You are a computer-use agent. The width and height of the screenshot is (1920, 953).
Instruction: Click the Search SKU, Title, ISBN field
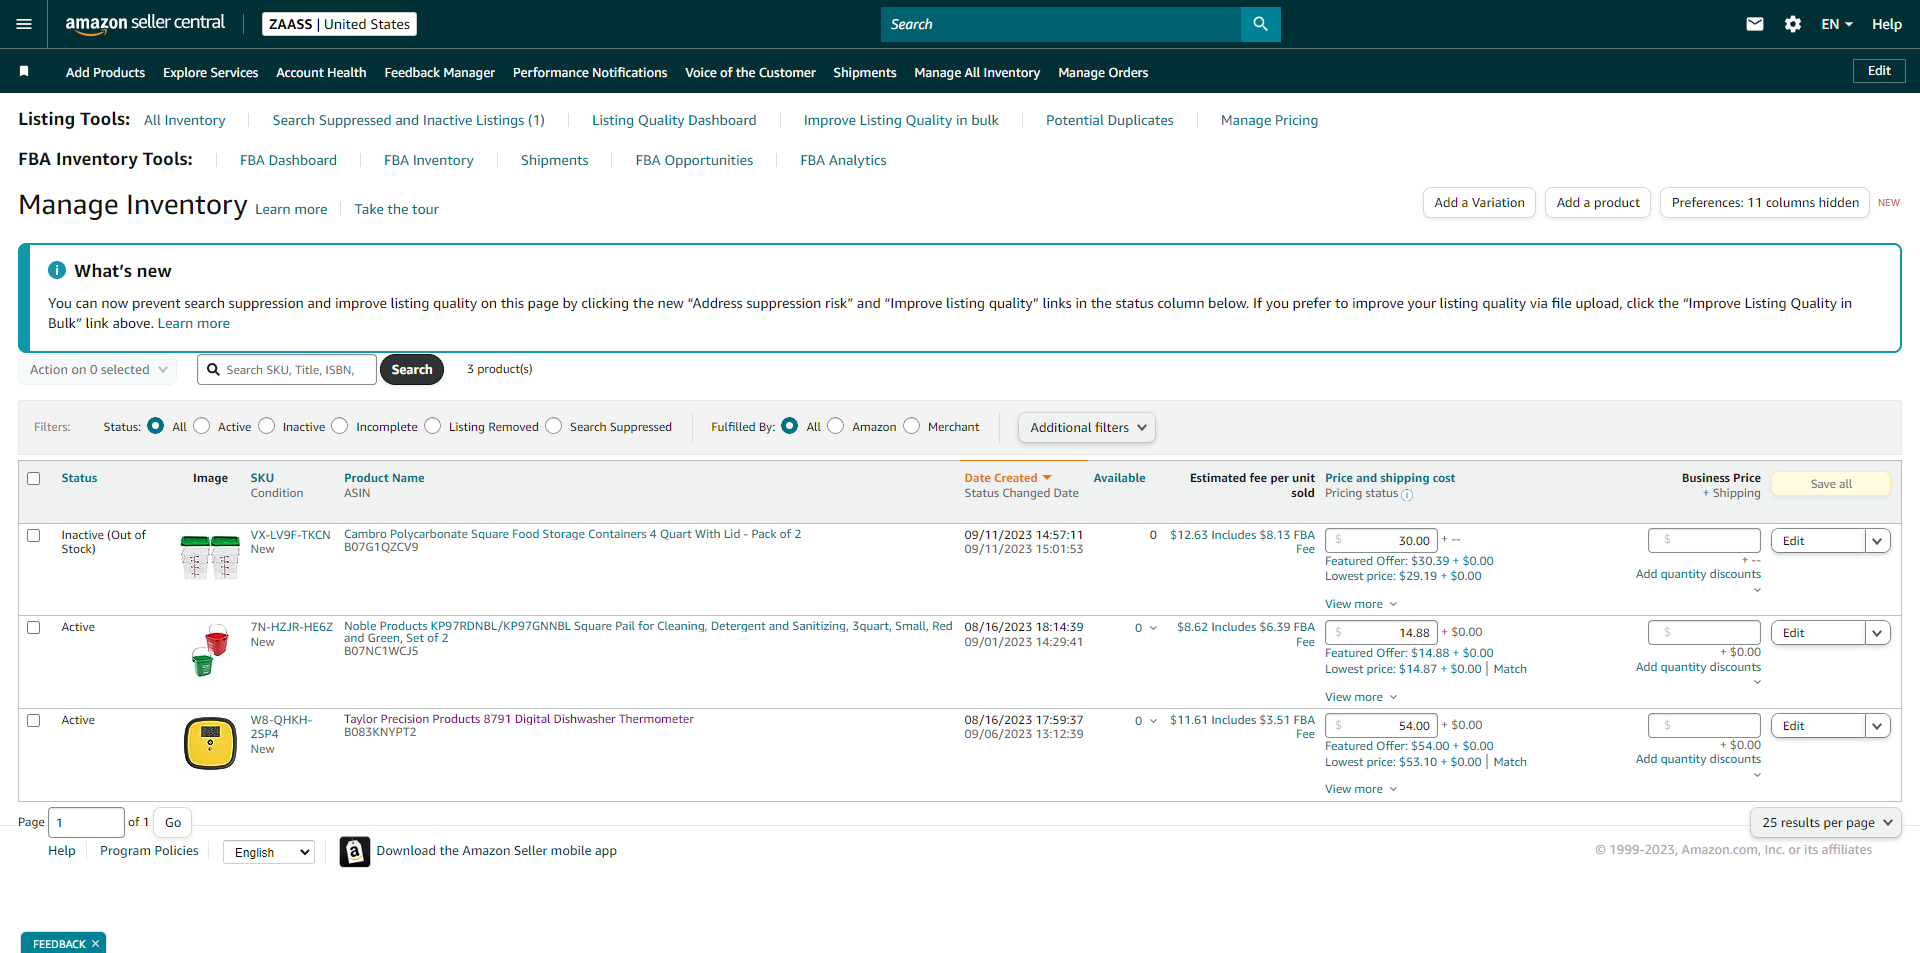click(x=287, y=370)
